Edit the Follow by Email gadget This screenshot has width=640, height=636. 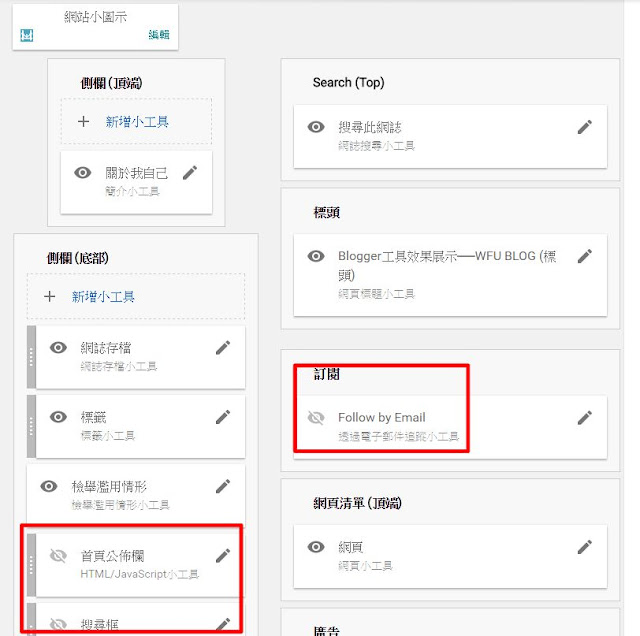click(584, 418)
